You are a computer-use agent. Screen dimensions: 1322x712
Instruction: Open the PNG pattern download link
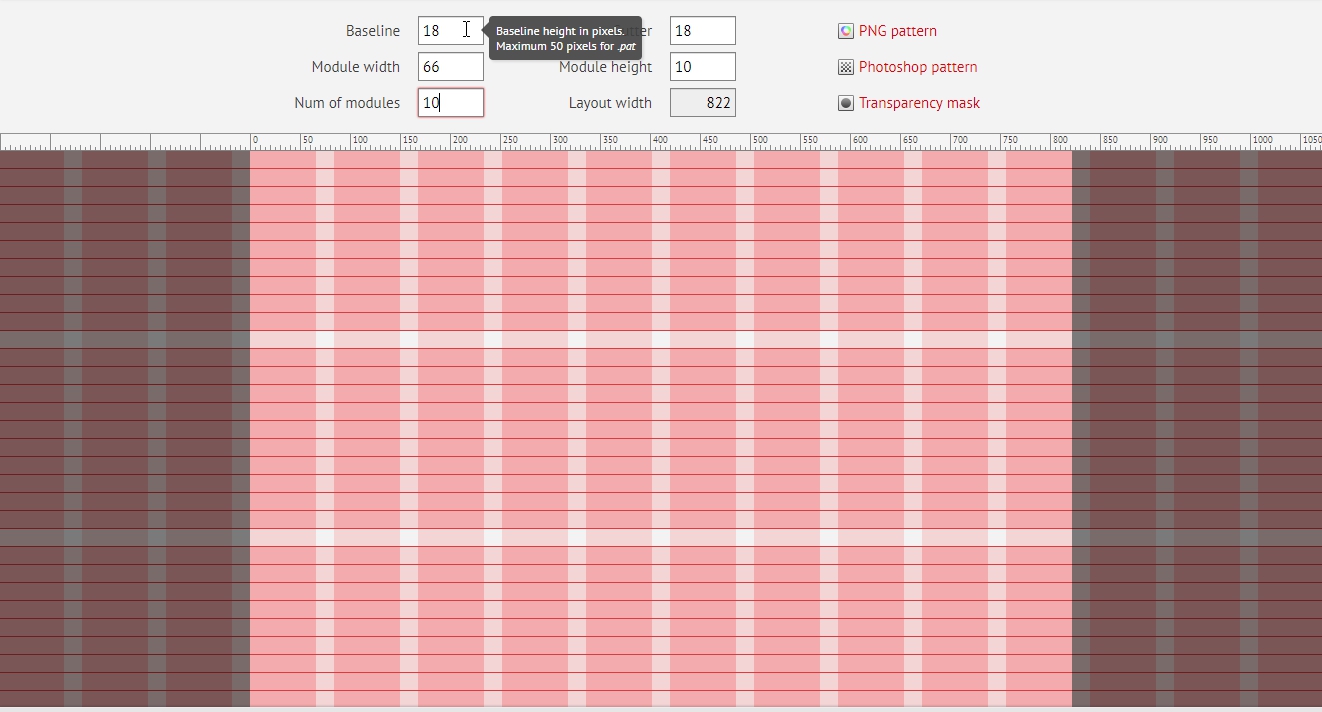click(x=897, y=31)
